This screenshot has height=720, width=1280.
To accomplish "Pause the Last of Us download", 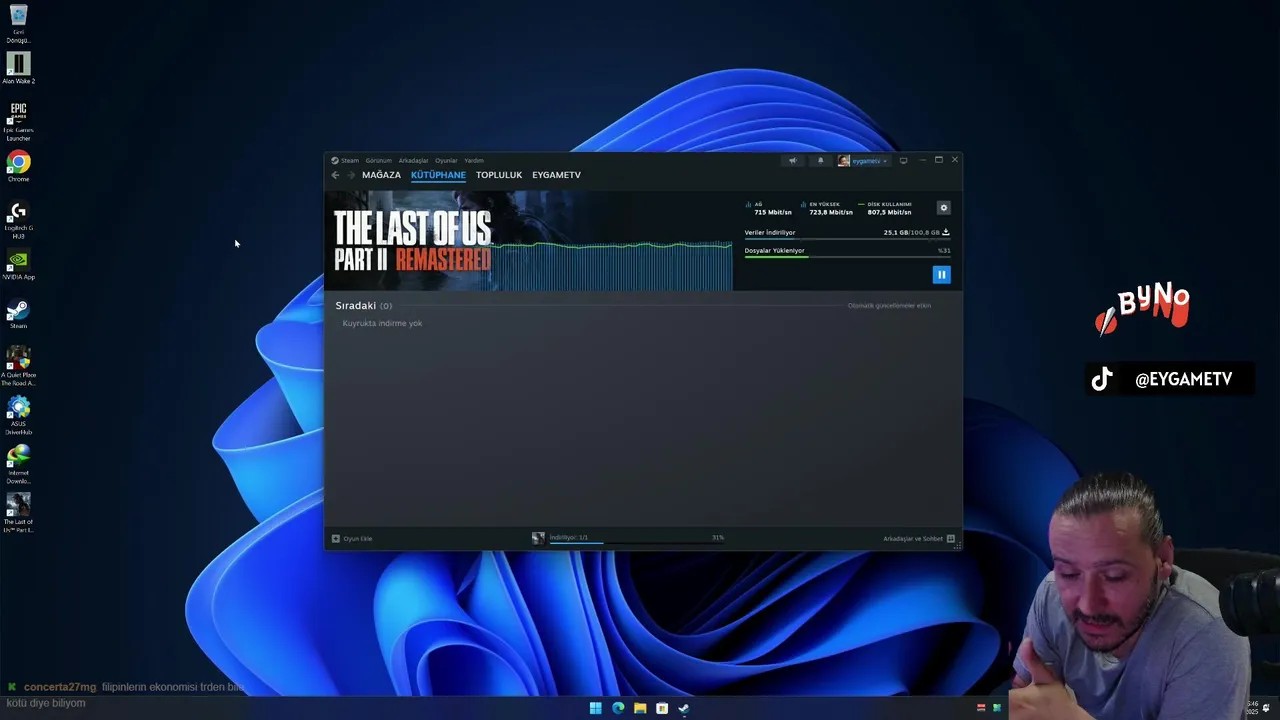I will pyautogui.click(x=941, y=274).
